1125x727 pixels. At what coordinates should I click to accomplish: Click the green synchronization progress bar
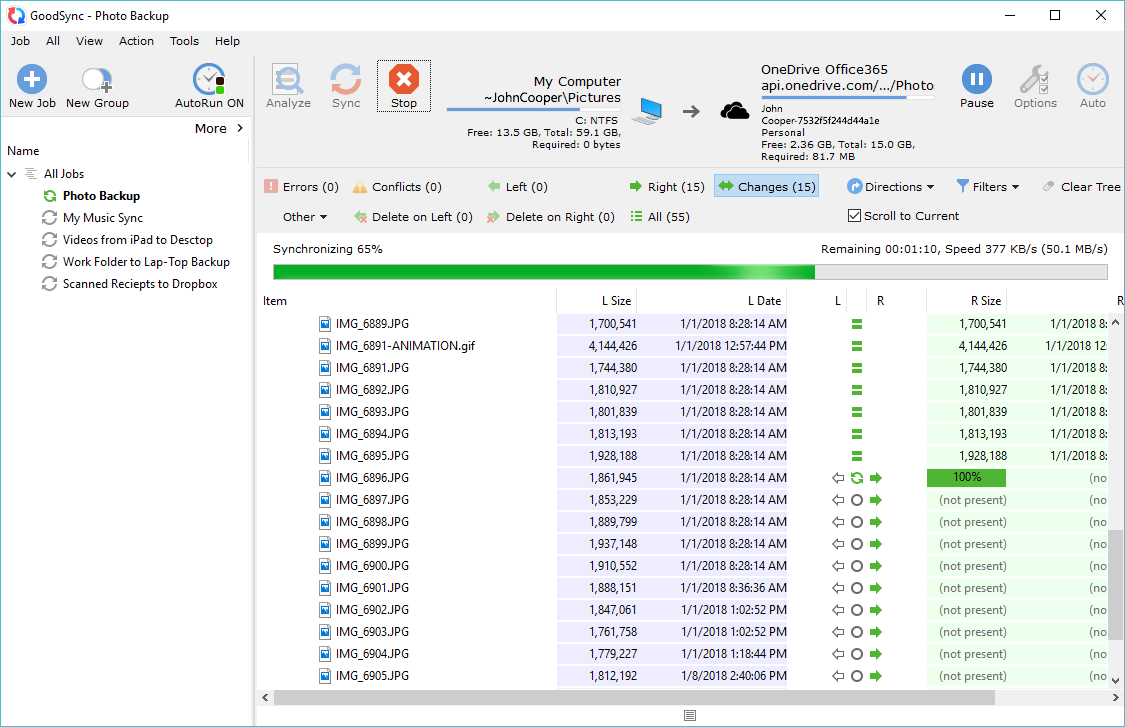pyautogui.click(x=540, y=271)
